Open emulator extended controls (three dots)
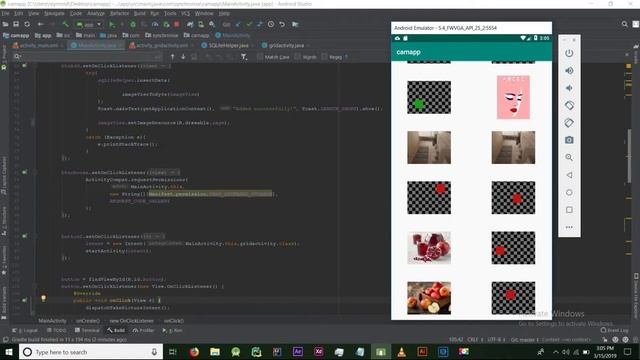Image resolution: width=640 pixels, height=360 pixels. [x=569, y=227]
